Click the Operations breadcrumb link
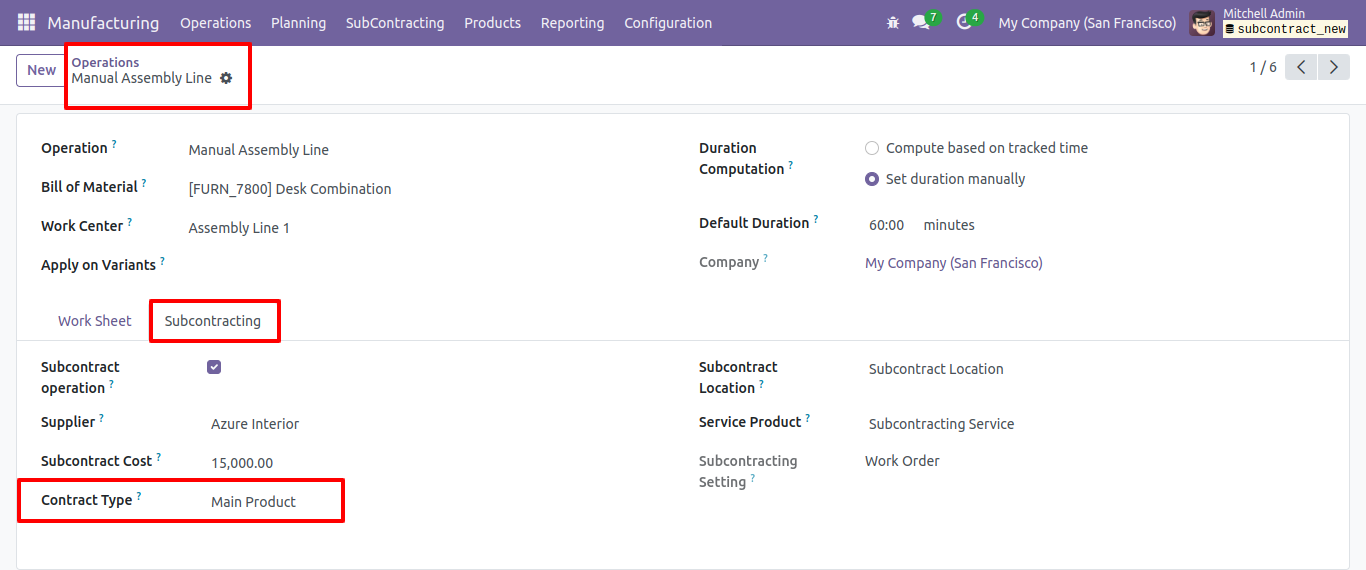Viewport: 1366px width, 570px height. (x=105, y=62)
